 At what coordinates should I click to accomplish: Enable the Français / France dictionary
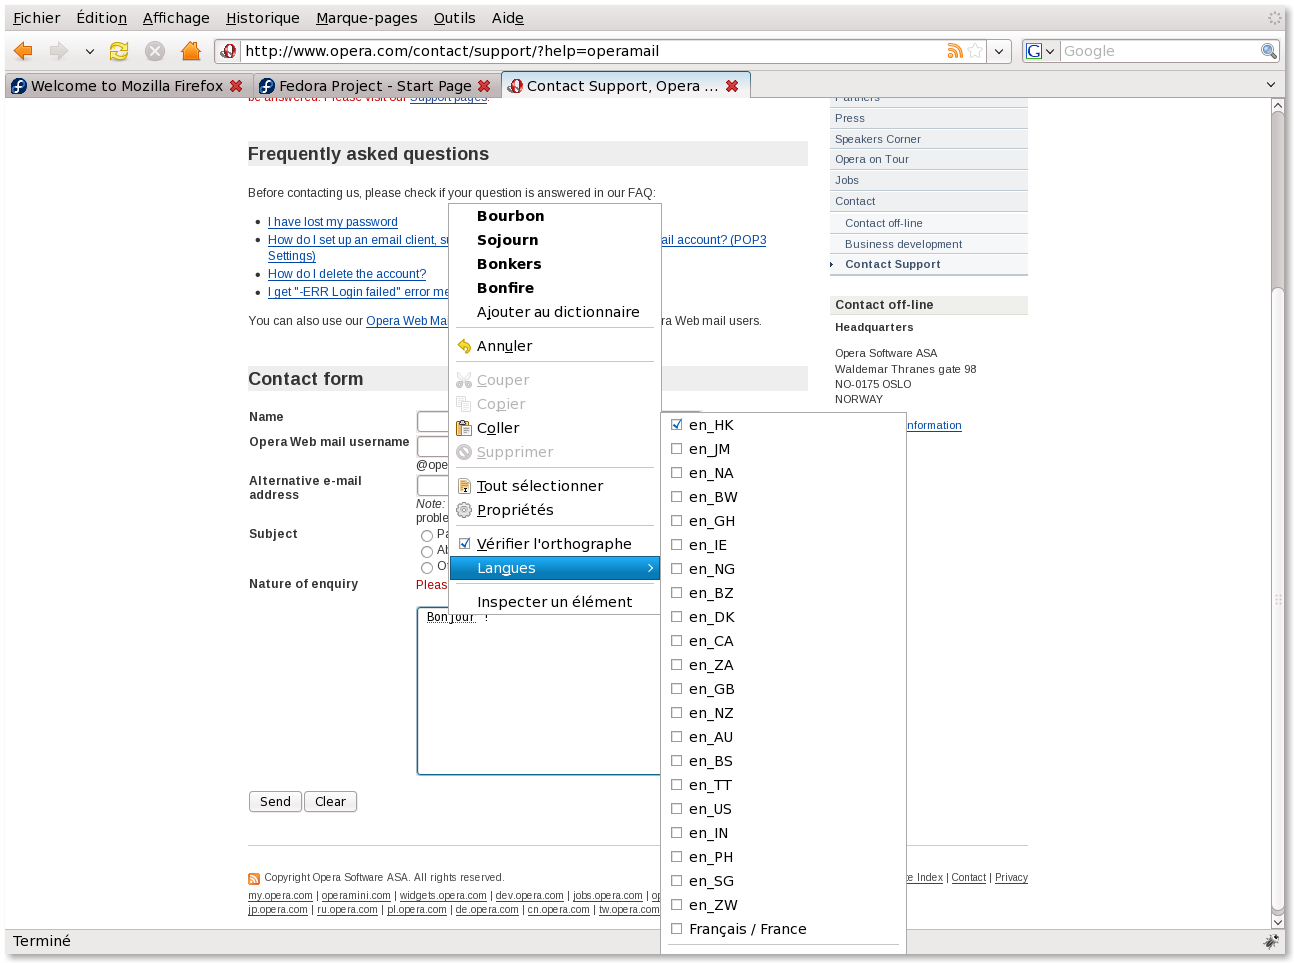pyautogui.click(x=677, y=929)
